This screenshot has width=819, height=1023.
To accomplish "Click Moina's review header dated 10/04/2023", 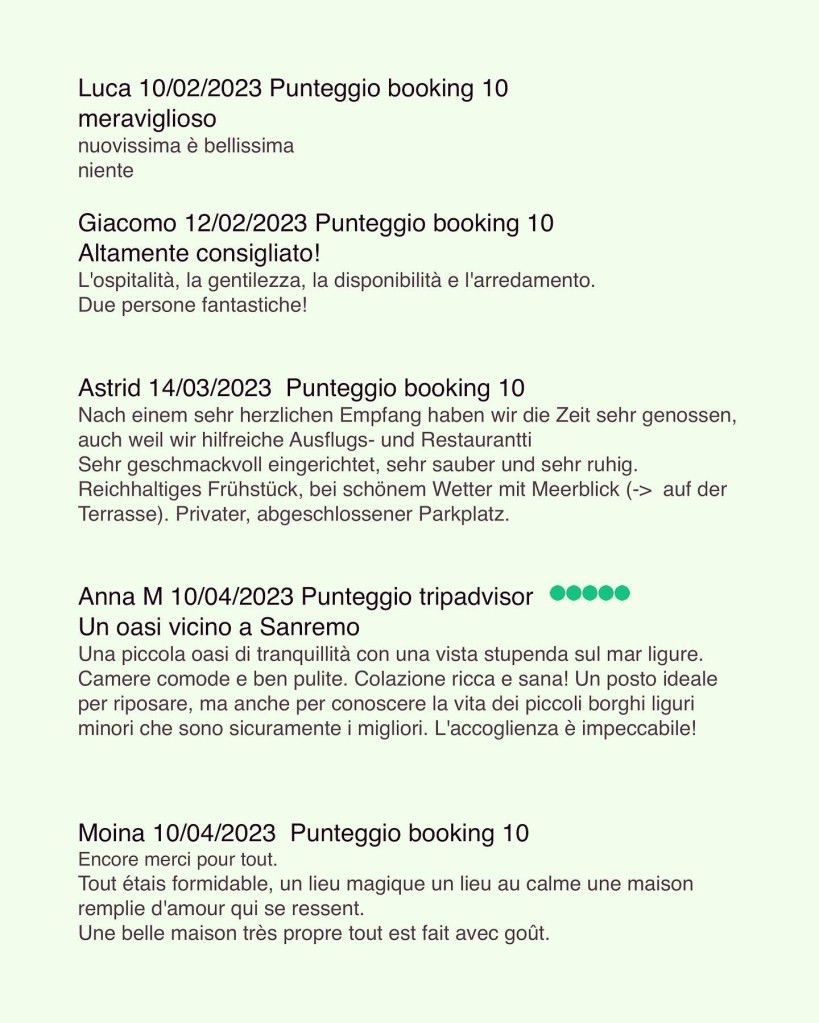I will (x=303, y=832).
